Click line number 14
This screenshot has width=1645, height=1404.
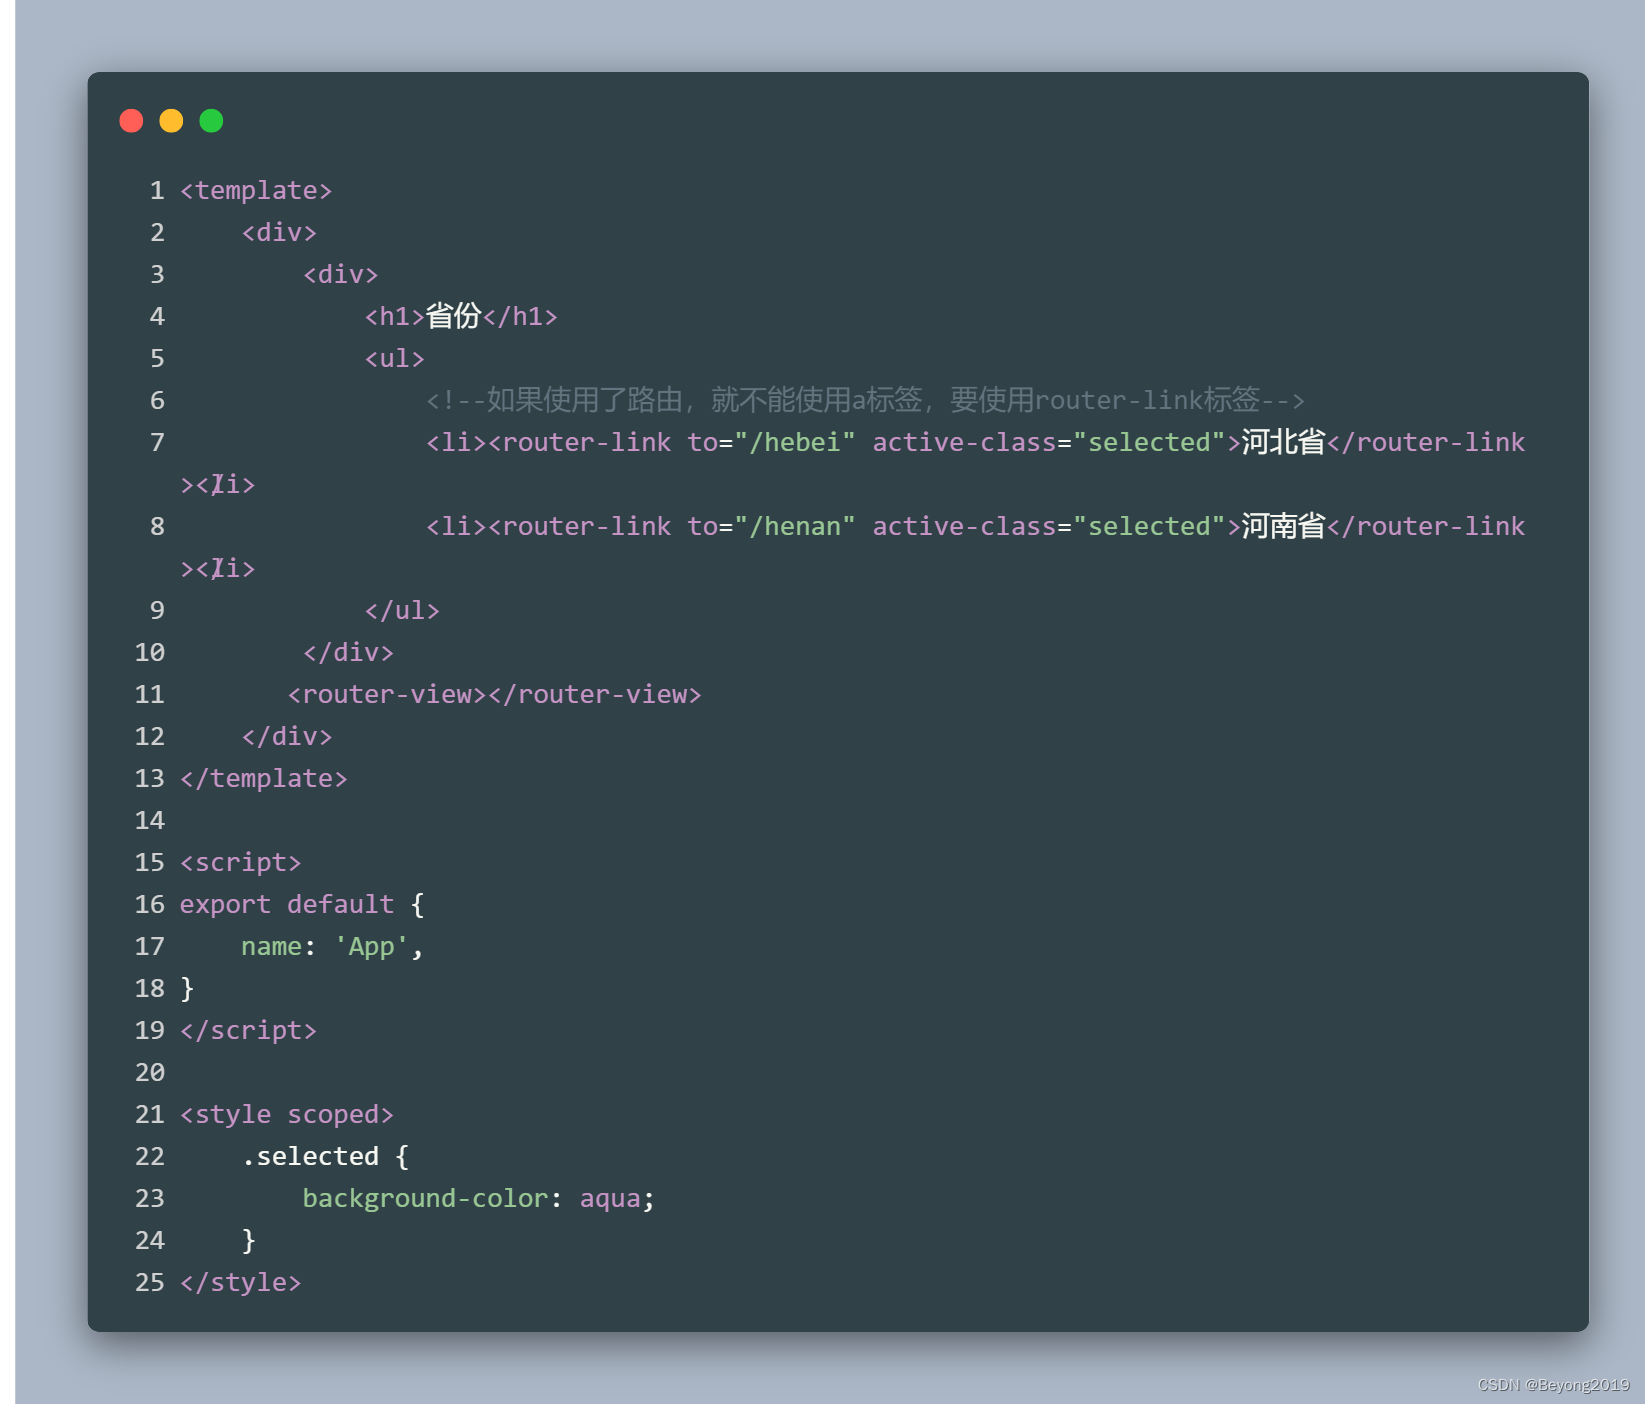point(150,820)
